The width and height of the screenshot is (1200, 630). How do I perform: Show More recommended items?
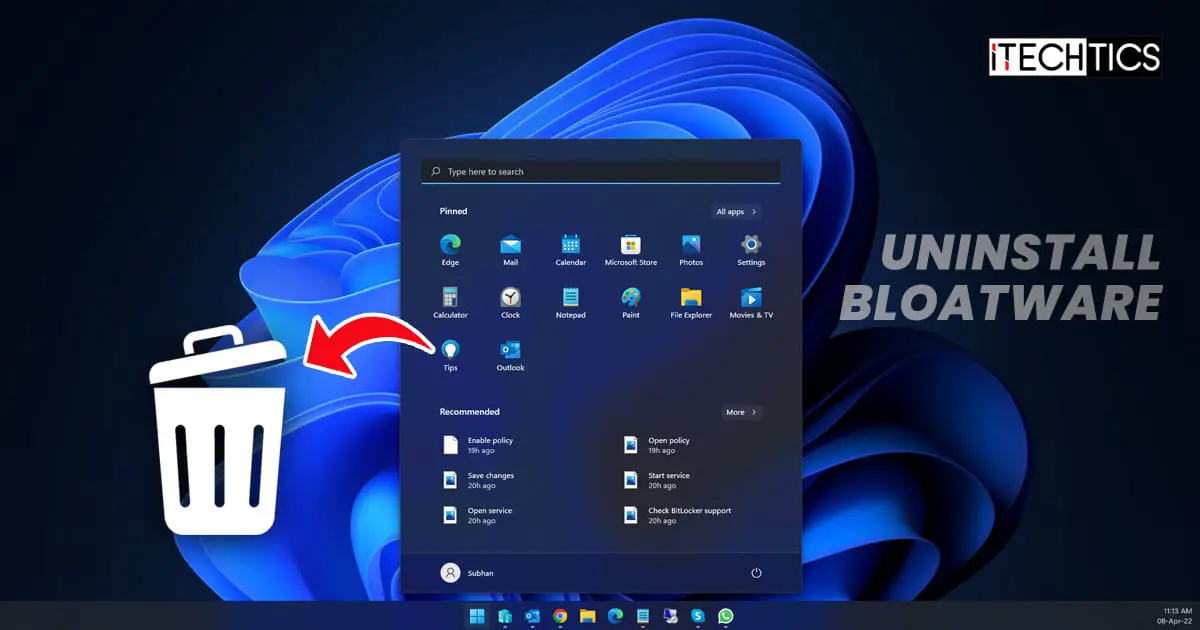[741, 412]
